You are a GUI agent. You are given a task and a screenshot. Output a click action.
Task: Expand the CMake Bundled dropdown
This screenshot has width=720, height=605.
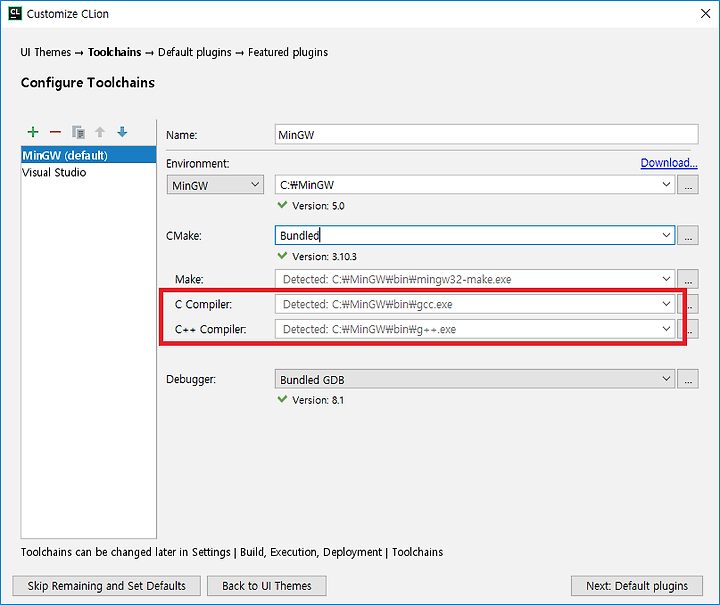(x=666, y=235)
